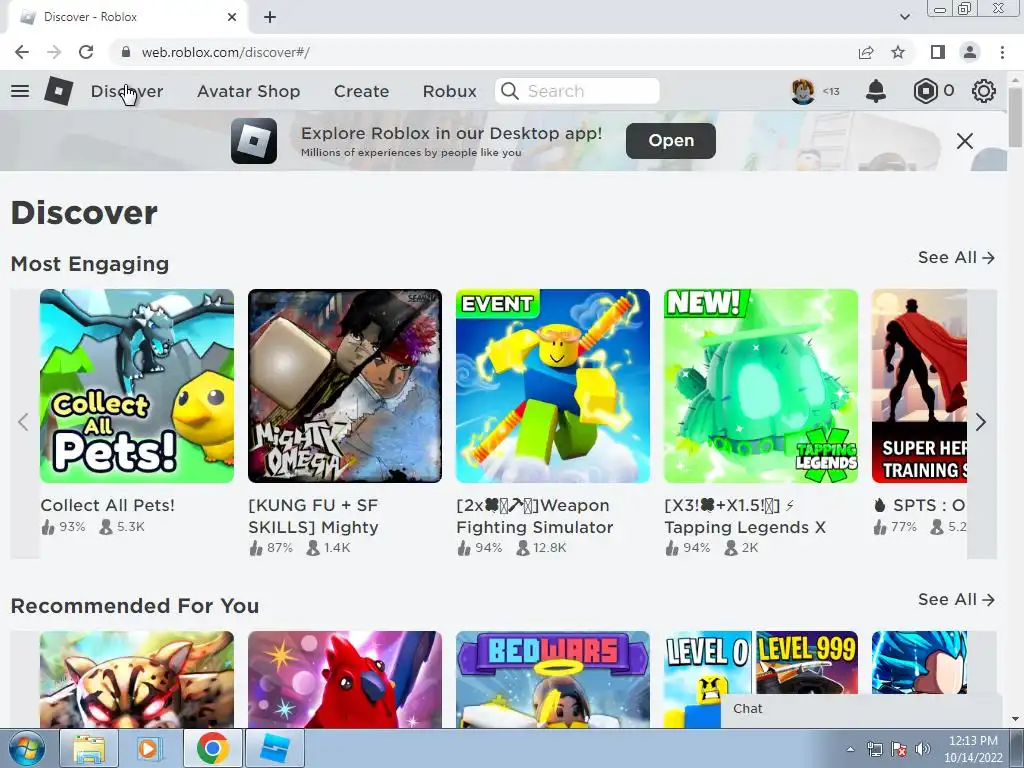Open the Action Center flag icon
Image resolution: width=1024 pixels, height=768 pixels.
[899, 749]
